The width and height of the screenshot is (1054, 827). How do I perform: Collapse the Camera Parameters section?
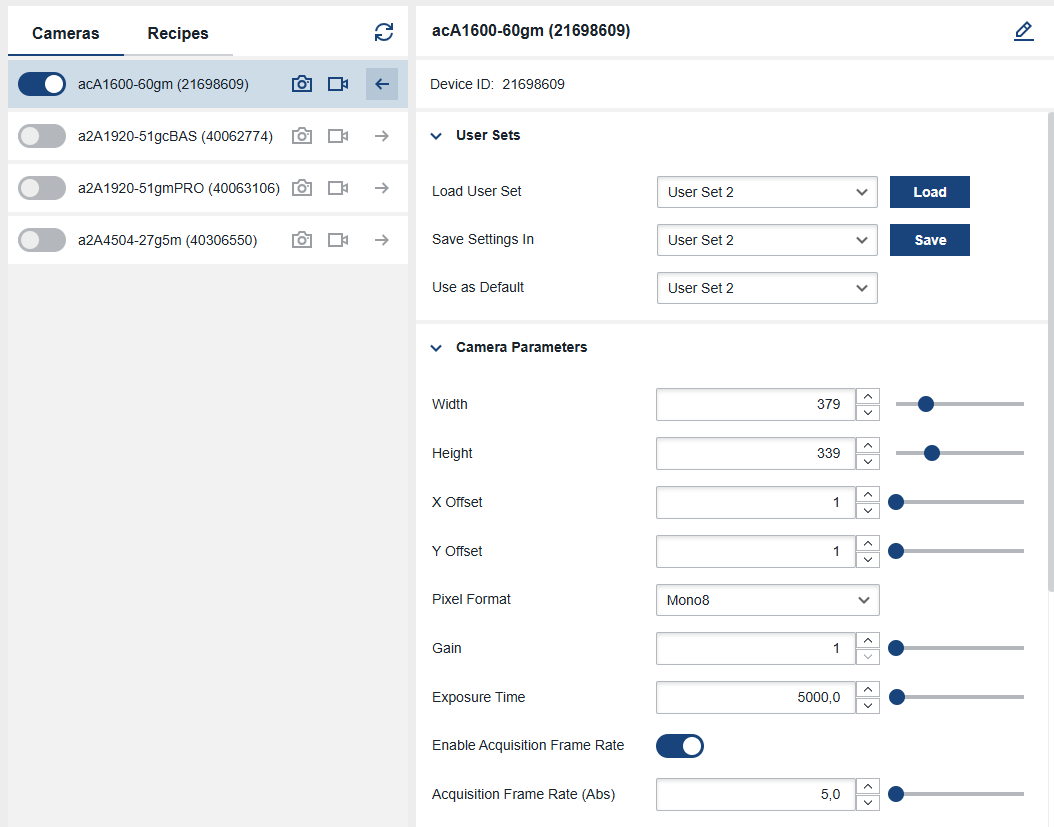point(436,348)
